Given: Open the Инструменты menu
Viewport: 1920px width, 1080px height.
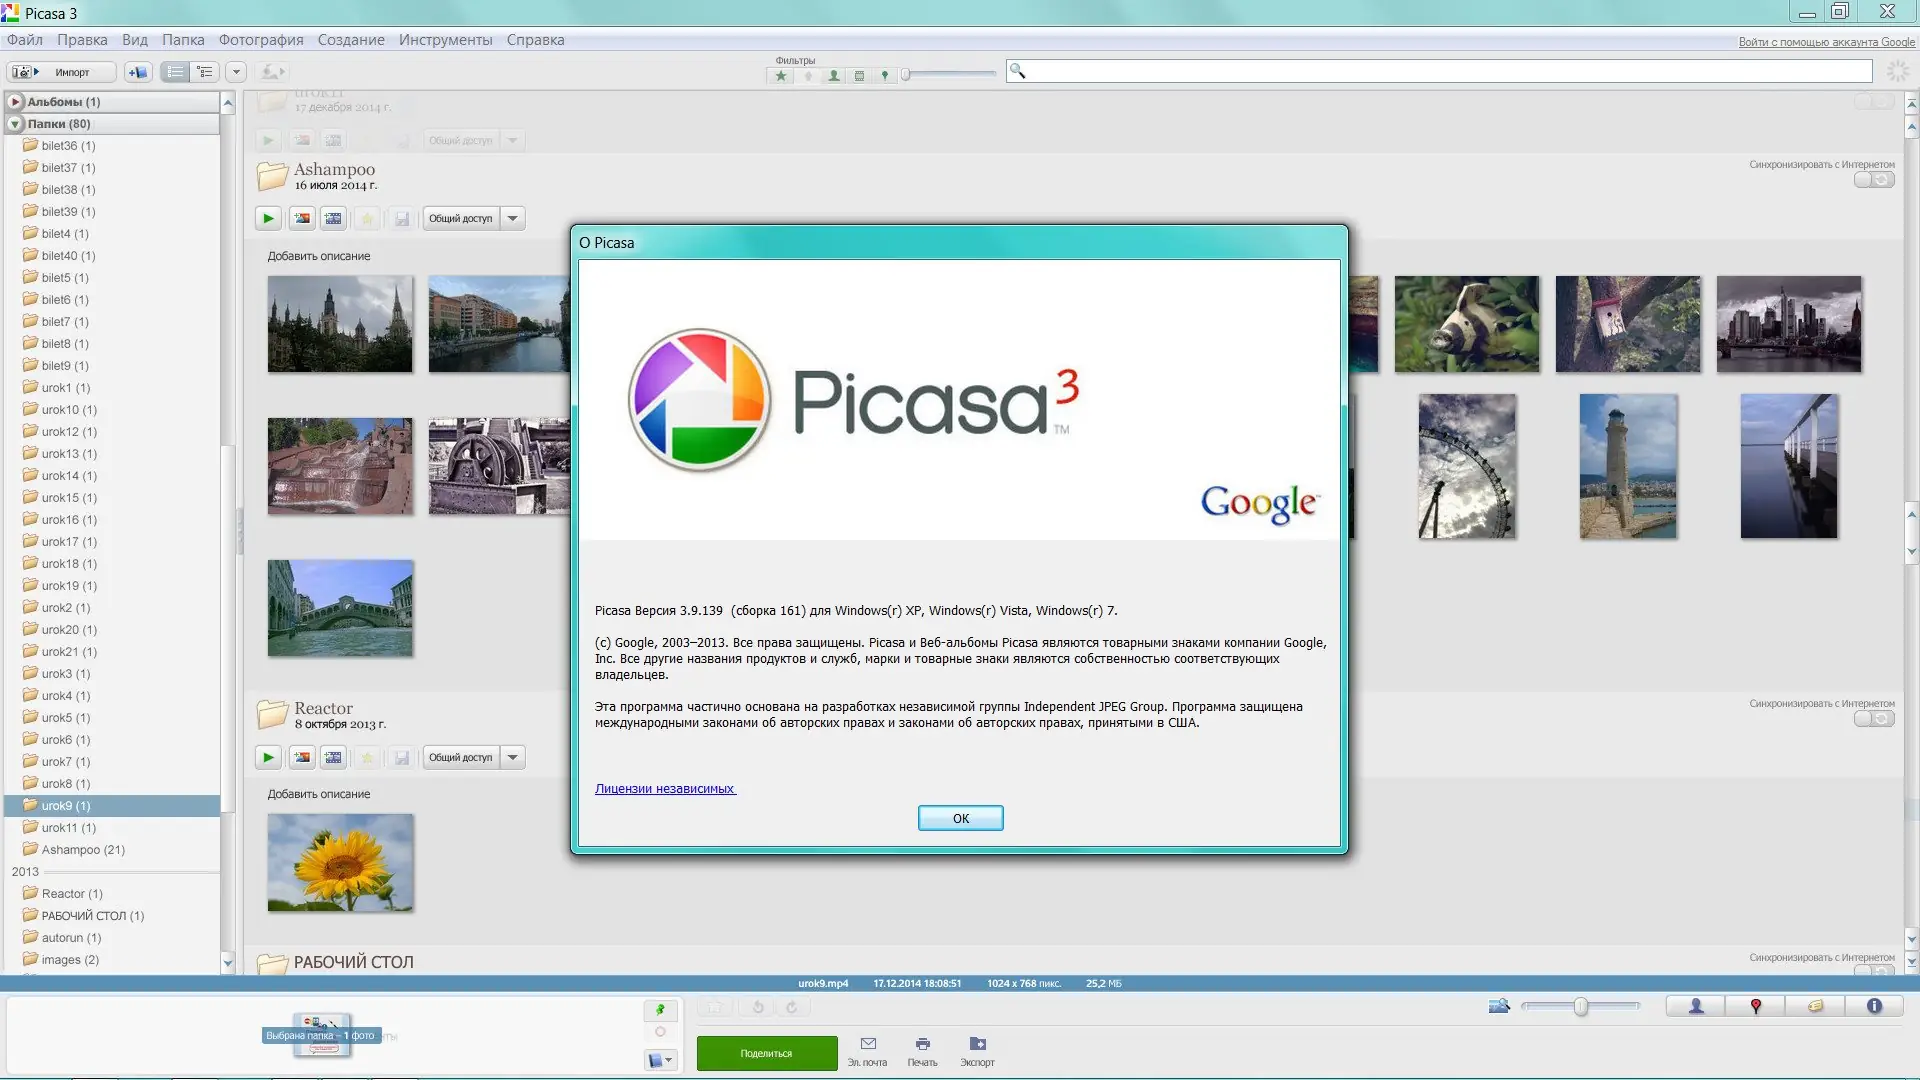Looking at the screenshot, I should (x=445, y=40).
